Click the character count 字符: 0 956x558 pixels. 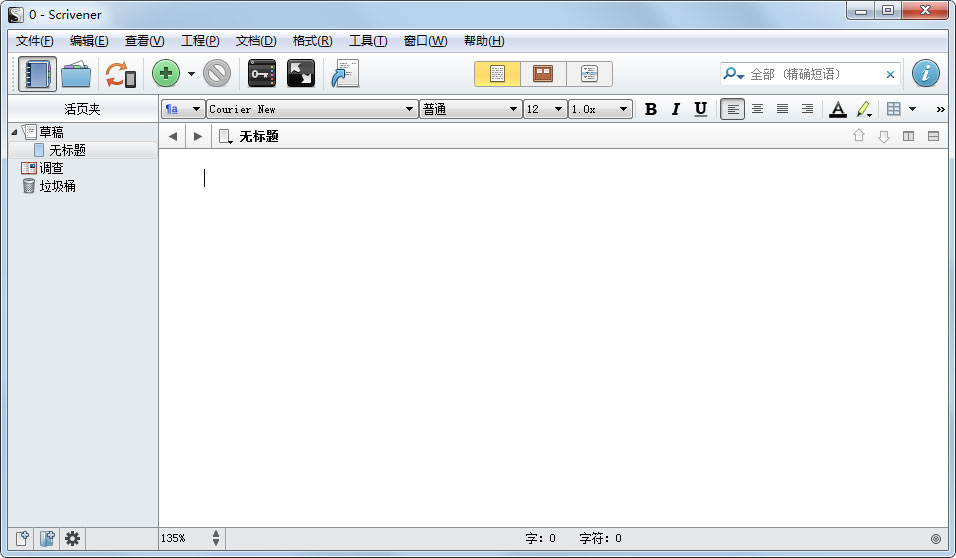coord(601,538)
